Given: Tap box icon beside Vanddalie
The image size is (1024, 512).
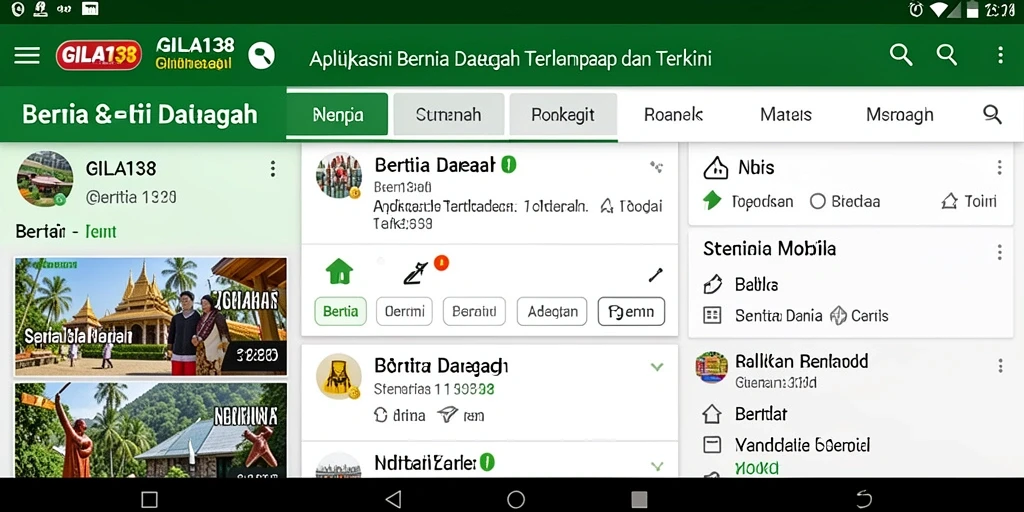Looking at the screenshot, I should [x=712, y=445].
